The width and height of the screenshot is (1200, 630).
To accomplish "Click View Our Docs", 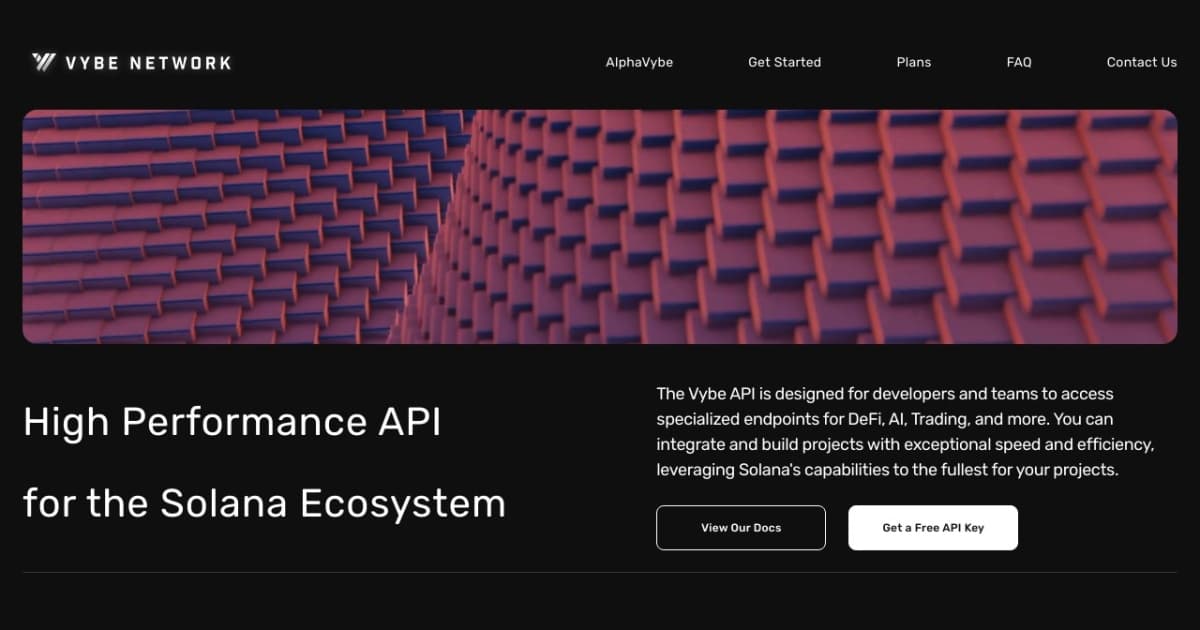I will coord(740,527).
